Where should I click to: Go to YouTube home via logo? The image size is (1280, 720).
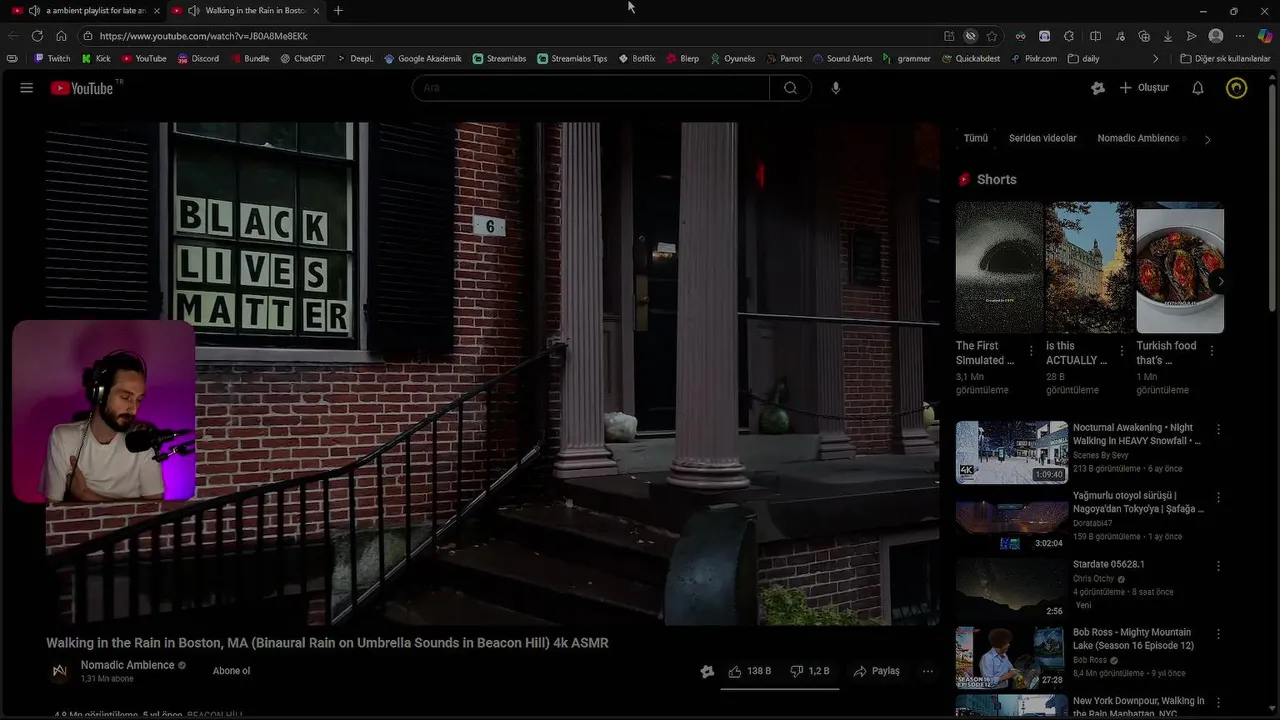[82, 88]
